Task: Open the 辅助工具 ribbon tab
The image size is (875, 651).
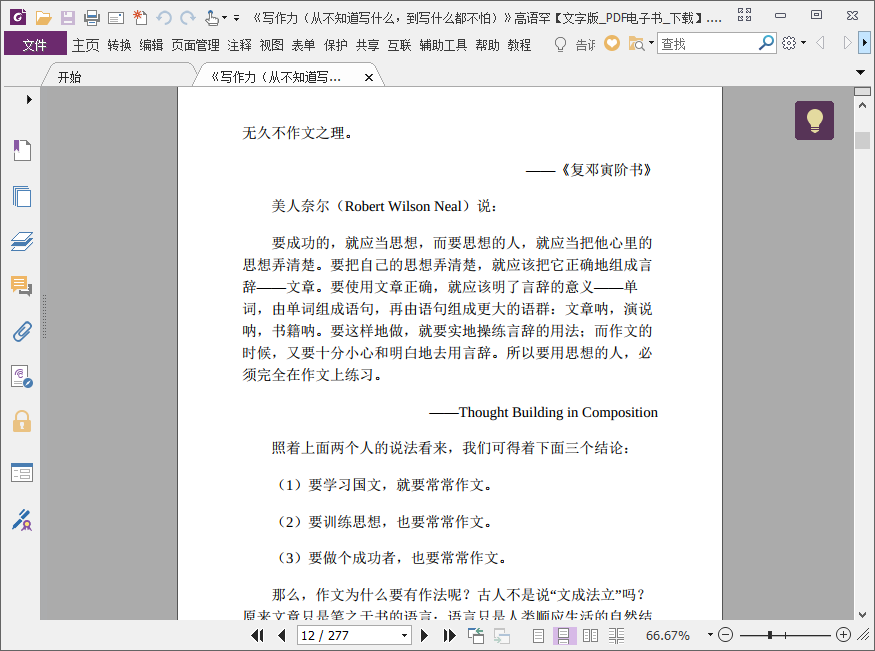Action: 443,45
